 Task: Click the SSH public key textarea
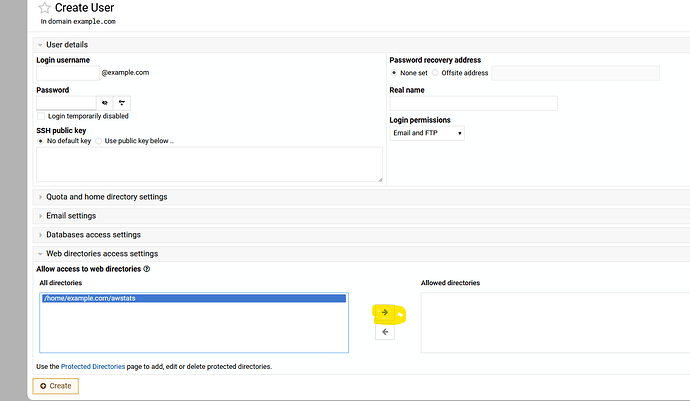point(209,164)
